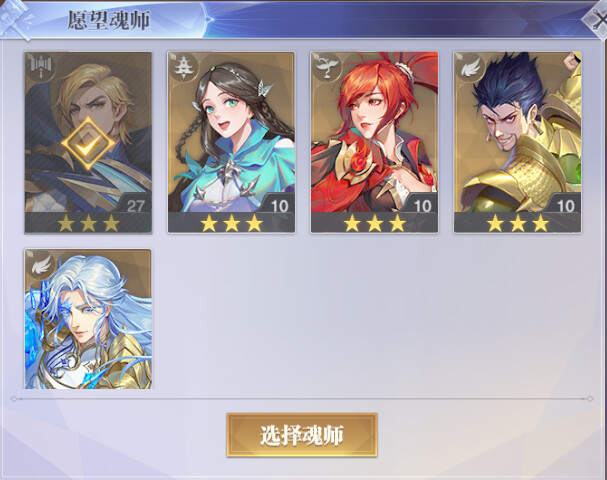
Task: Click the level 27 badge on blond hero
Action: [x=135, y=205]
